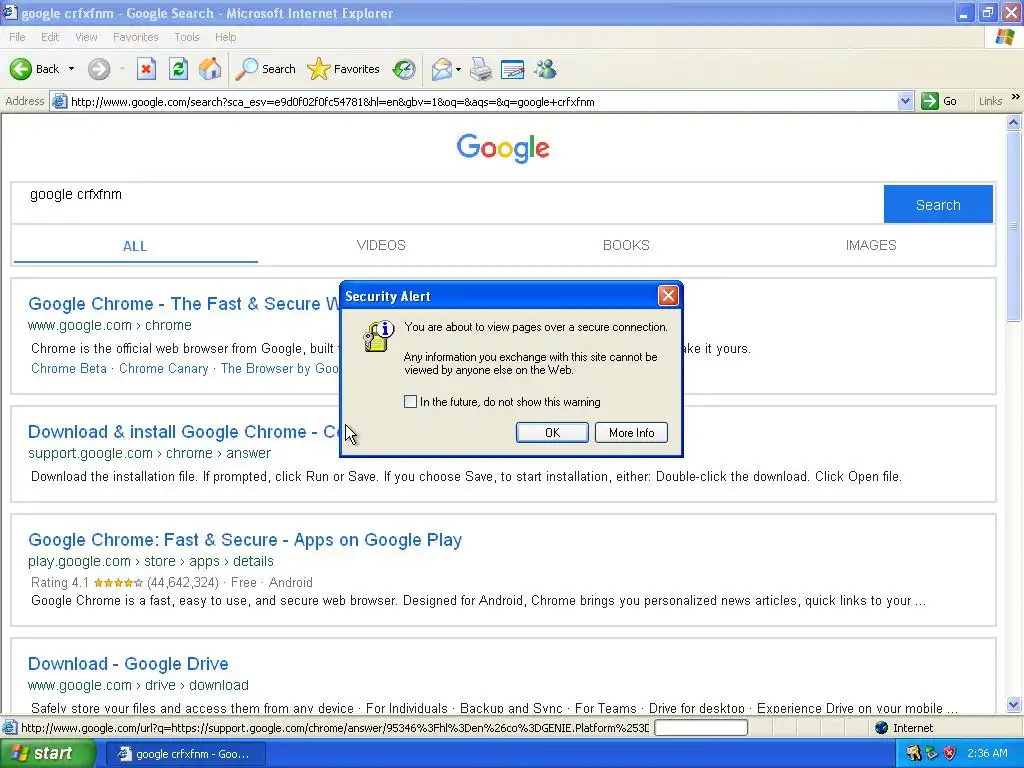Open the Mail button dropdown arrow
The width and height of the screenshot is (1024, 768).
coord(458,69)
